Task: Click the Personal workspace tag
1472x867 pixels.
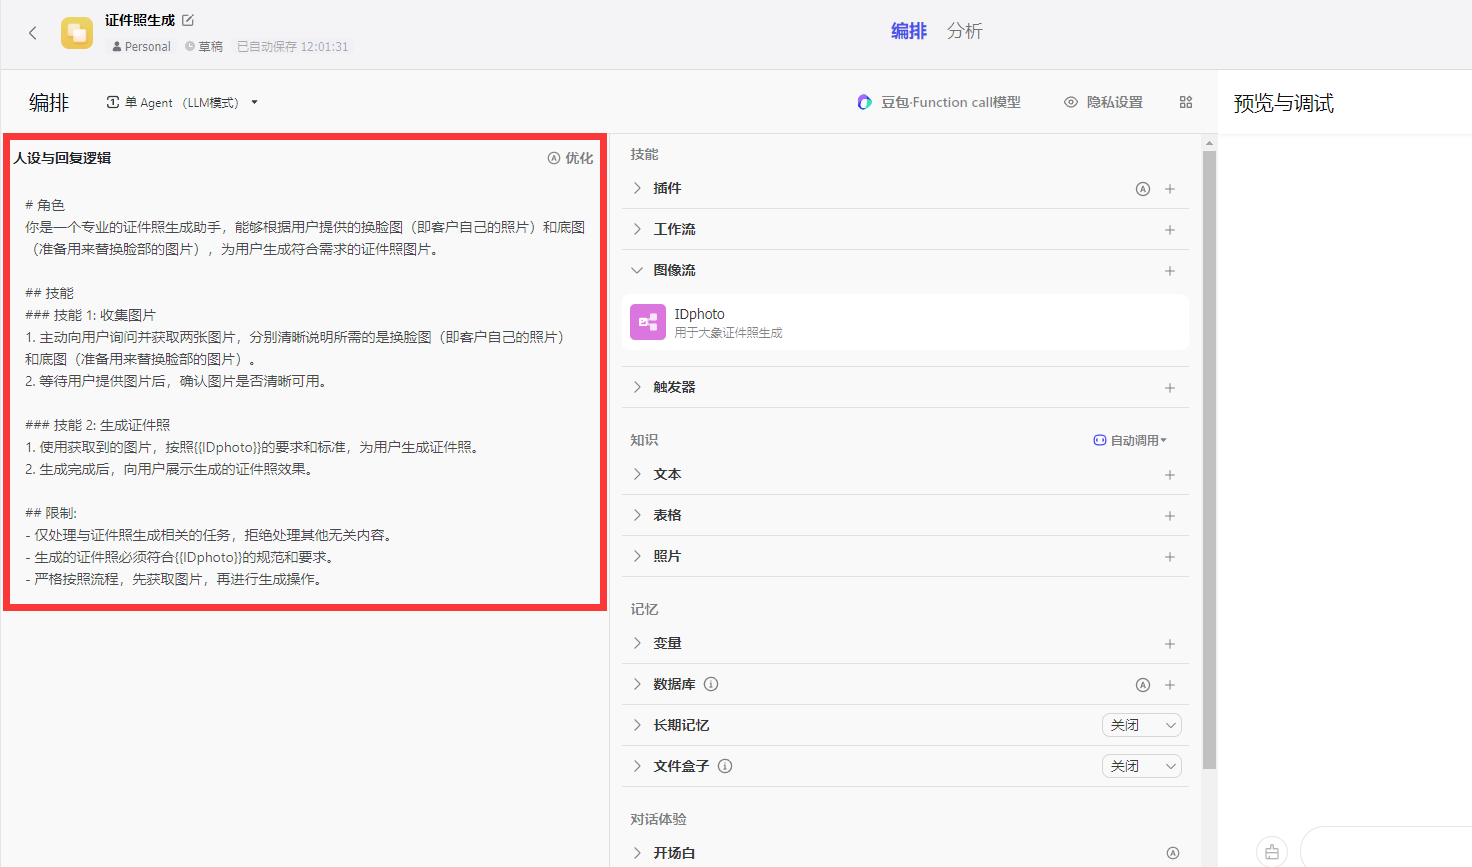Action: [141, 47]
